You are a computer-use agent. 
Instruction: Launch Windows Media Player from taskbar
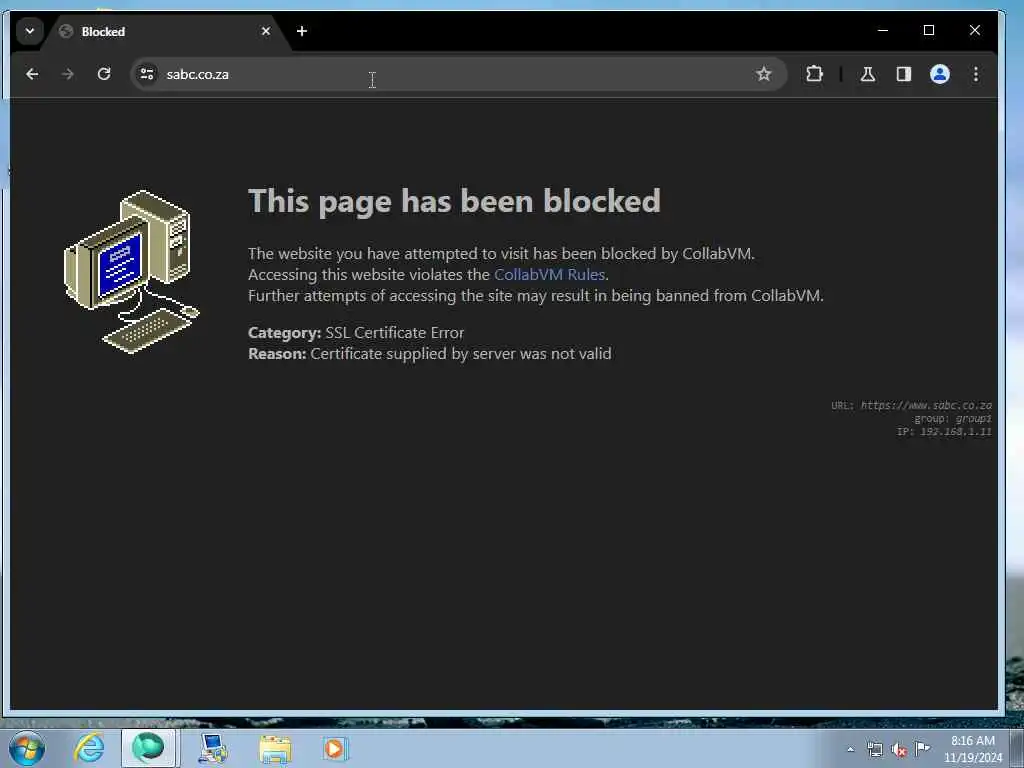click(335, 748)
